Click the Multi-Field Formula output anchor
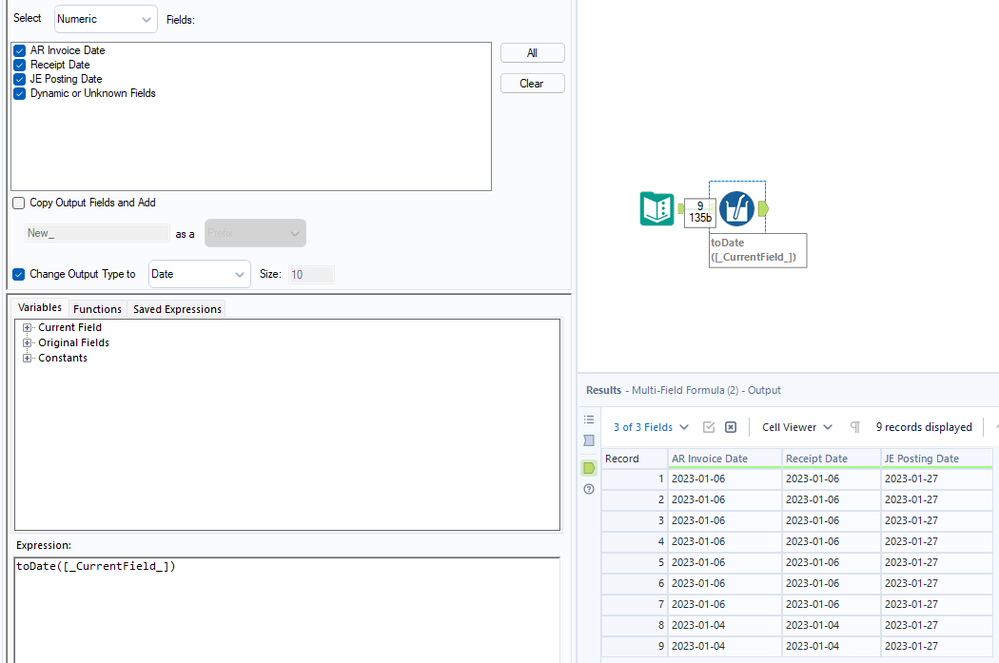The image size is (999, 663). [x=763, y=209]
